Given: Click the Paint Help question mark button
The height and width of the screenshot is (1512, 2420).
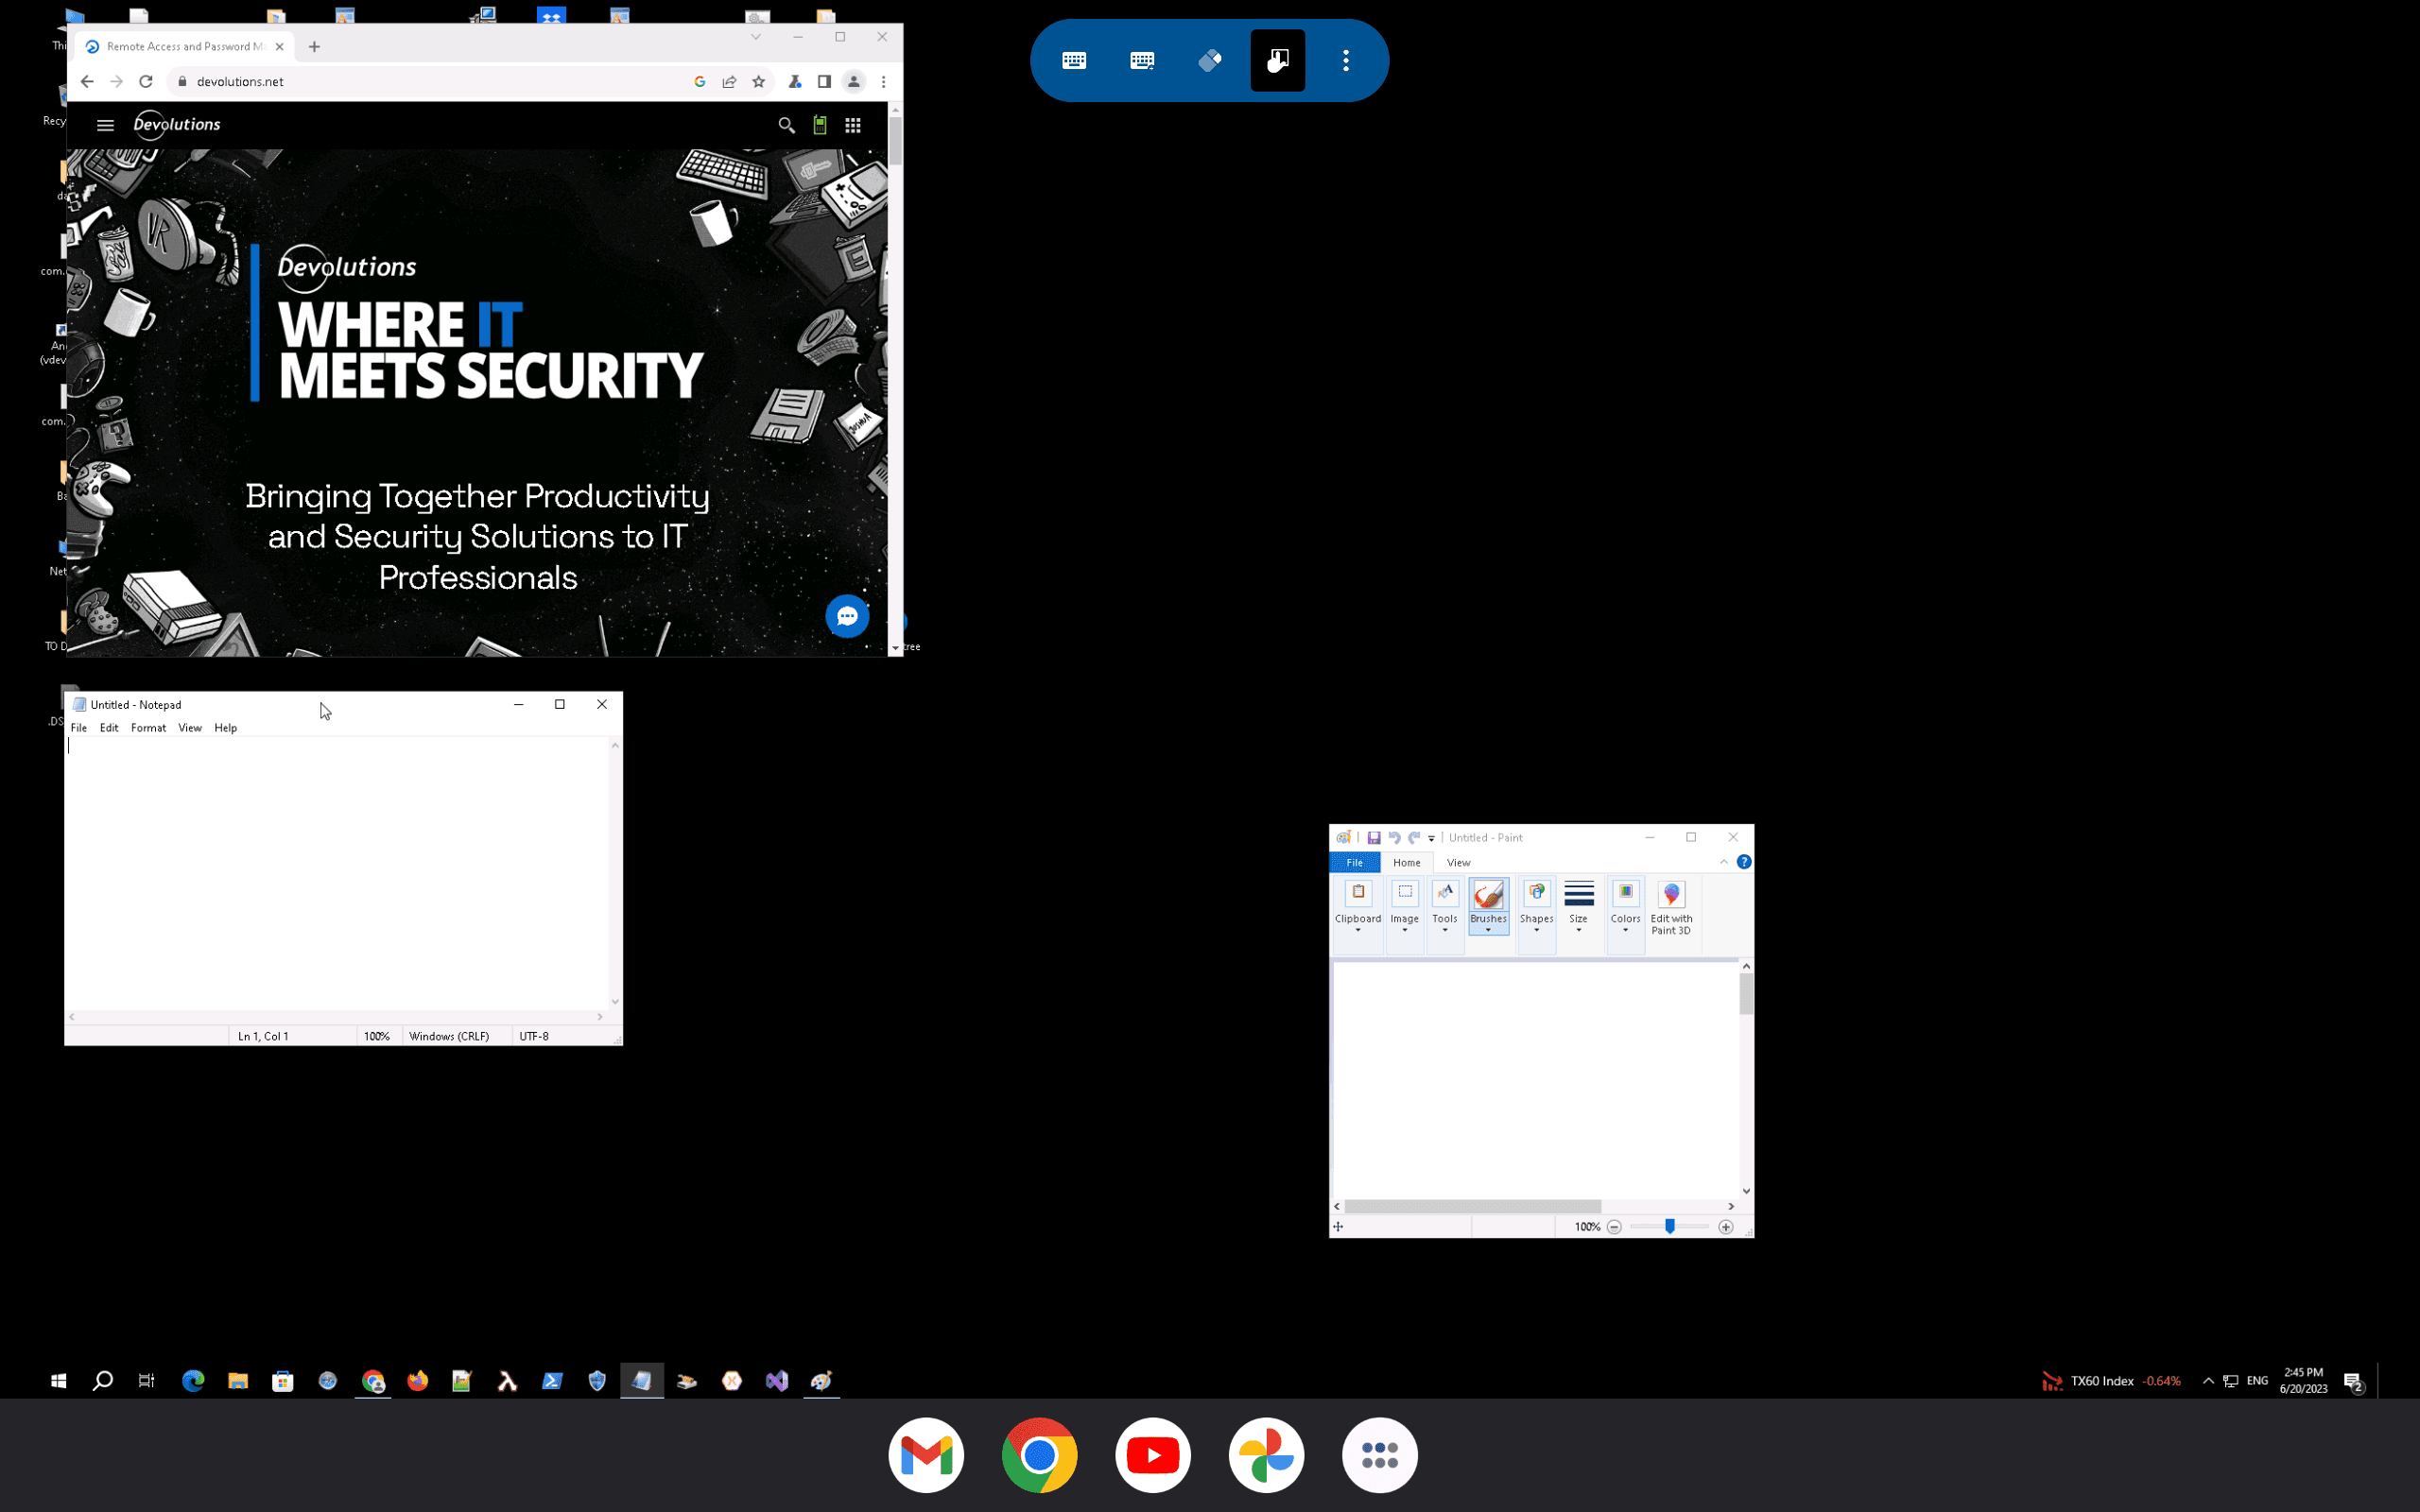Looking at the screenshot, I should [1744, 862].
